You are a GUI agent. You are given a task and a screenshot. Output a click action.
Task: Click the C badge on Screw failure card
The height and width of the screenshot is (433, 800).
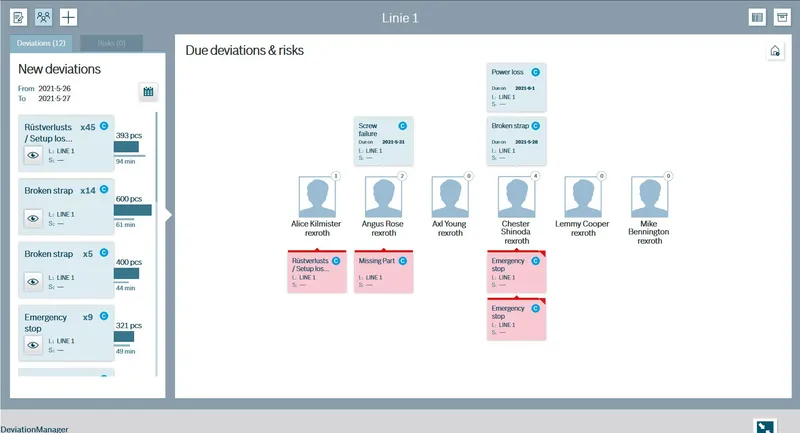(403, 125)
